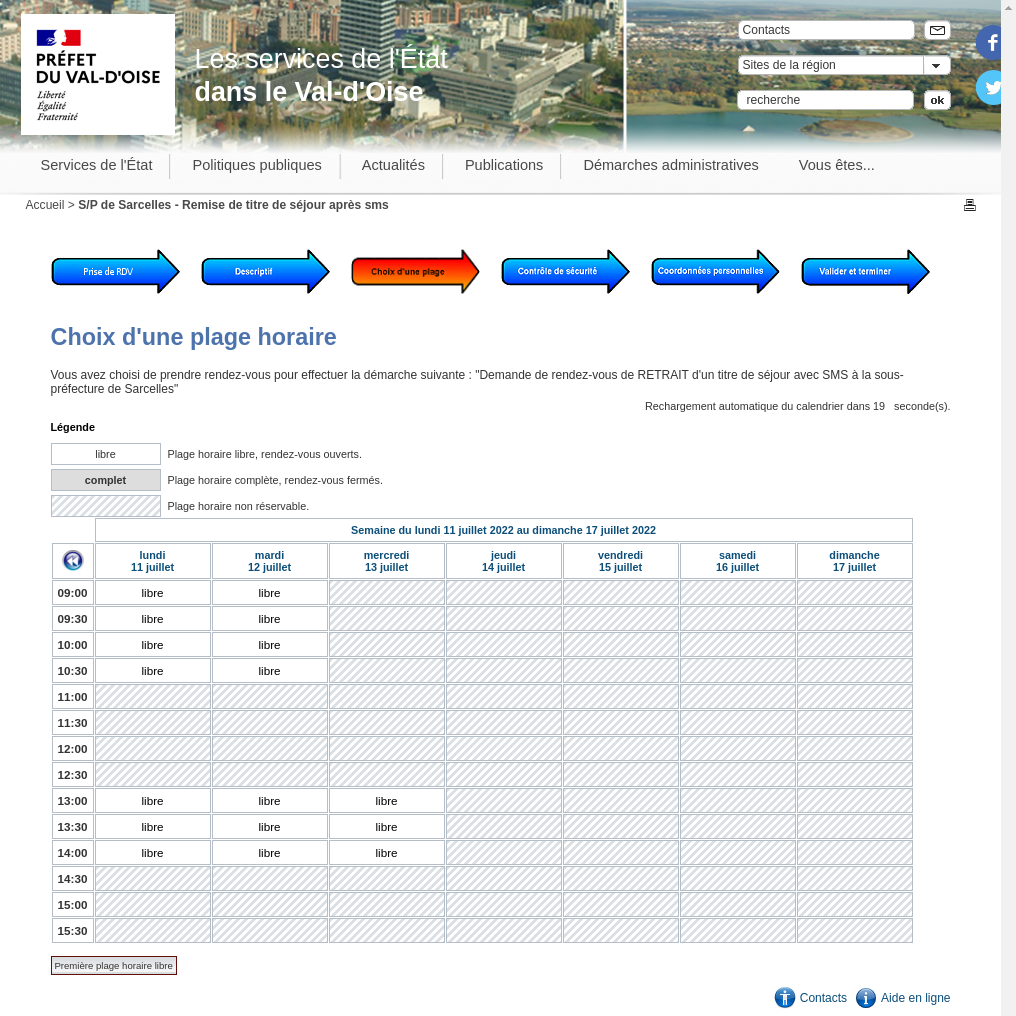This screenshot has width=1016, height=1016.
Task: Select libre slot mercredi 13:30
Action: 387,827
